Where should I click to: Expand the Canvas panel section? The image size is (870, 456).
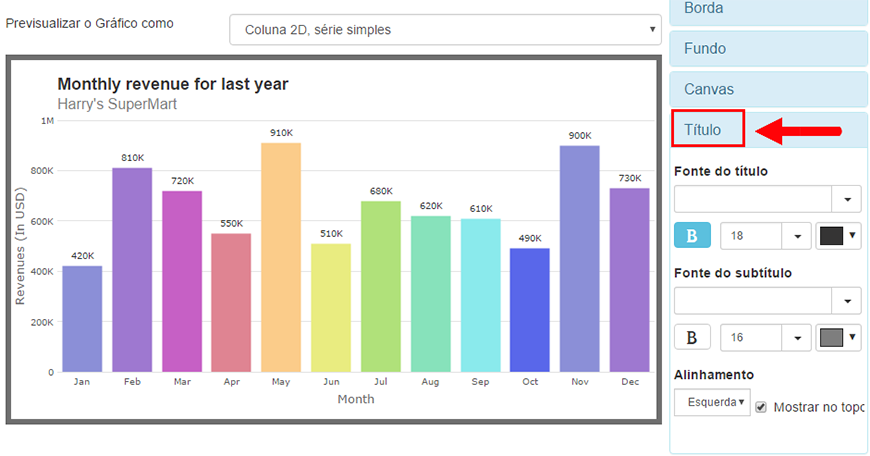[x=768, y=89]
